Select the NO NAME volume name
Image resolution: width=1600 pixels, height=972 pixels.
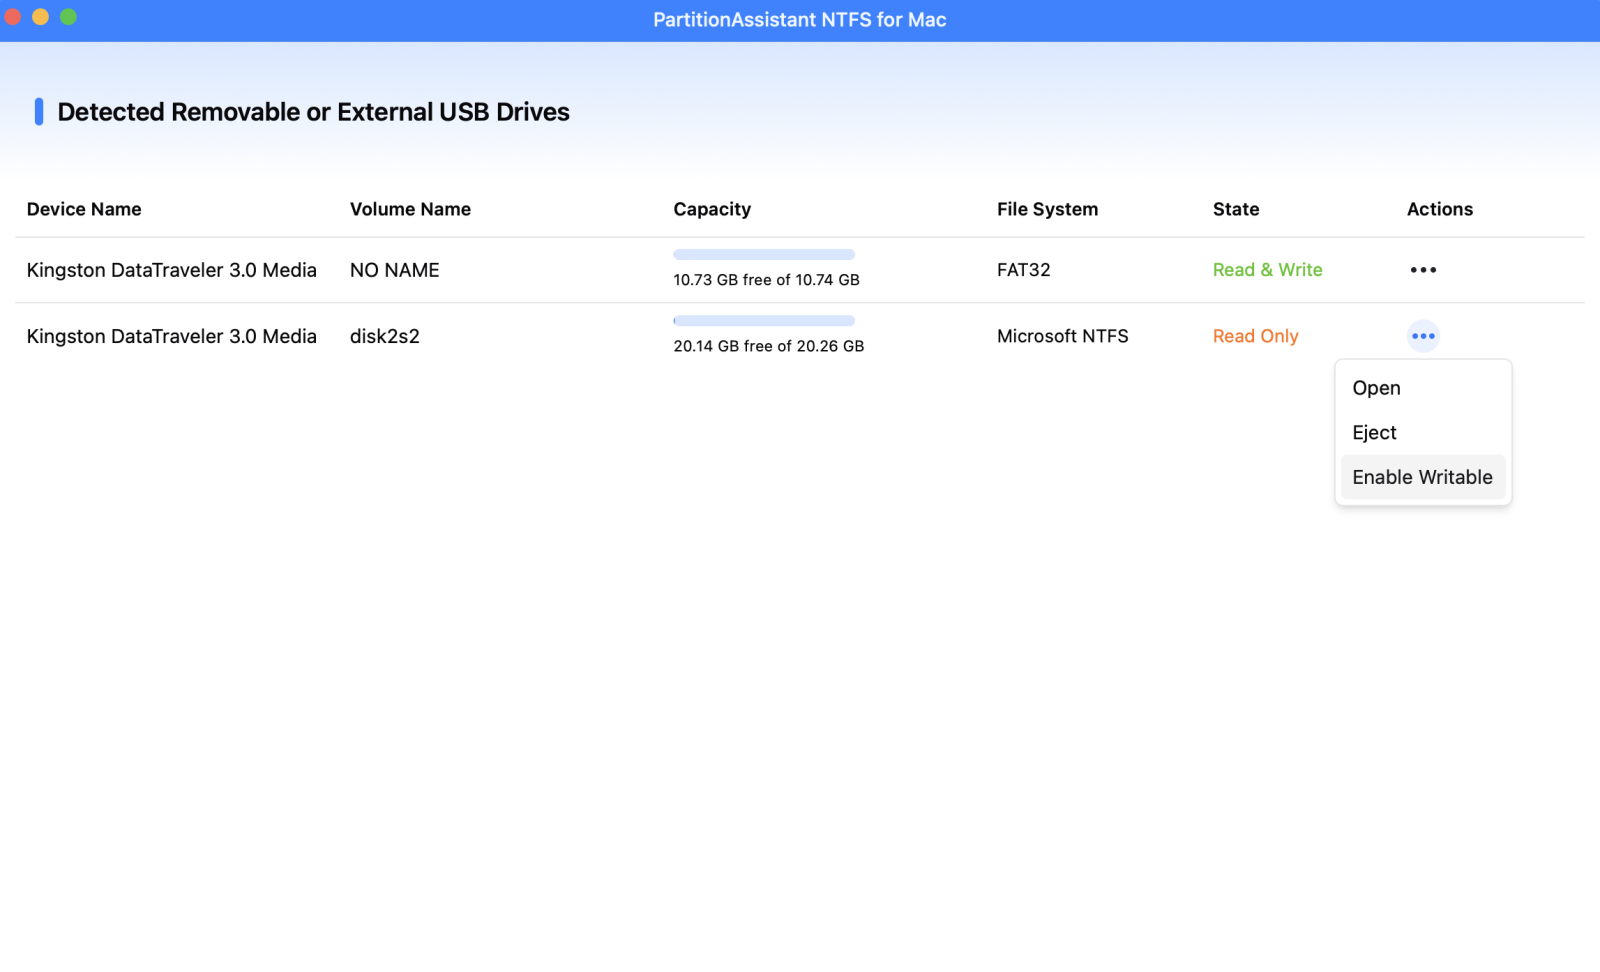[395, 270]
